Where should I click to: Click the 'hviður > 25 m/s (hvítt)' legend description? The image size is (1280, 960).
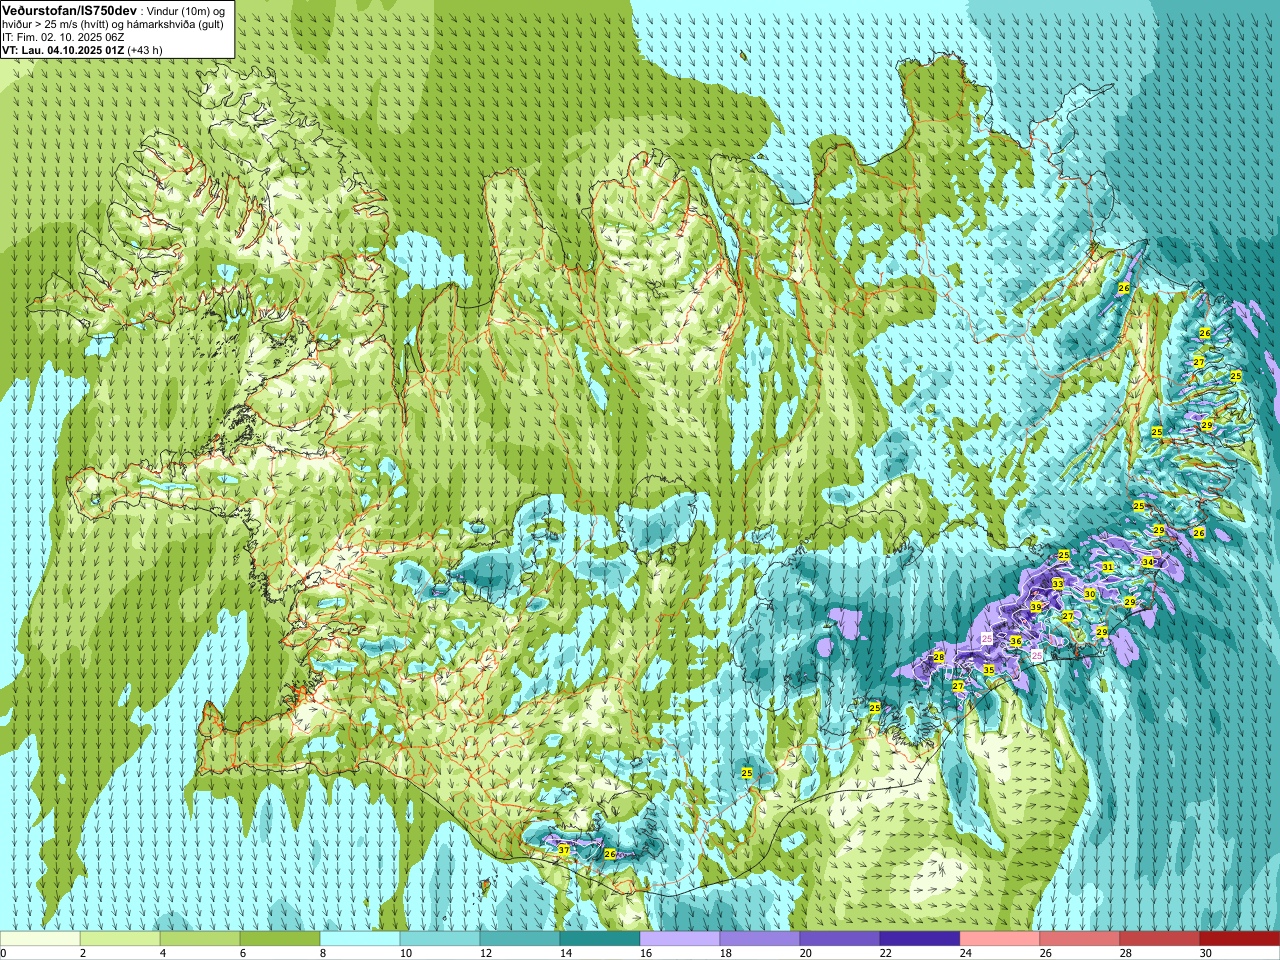coord(56,23)
